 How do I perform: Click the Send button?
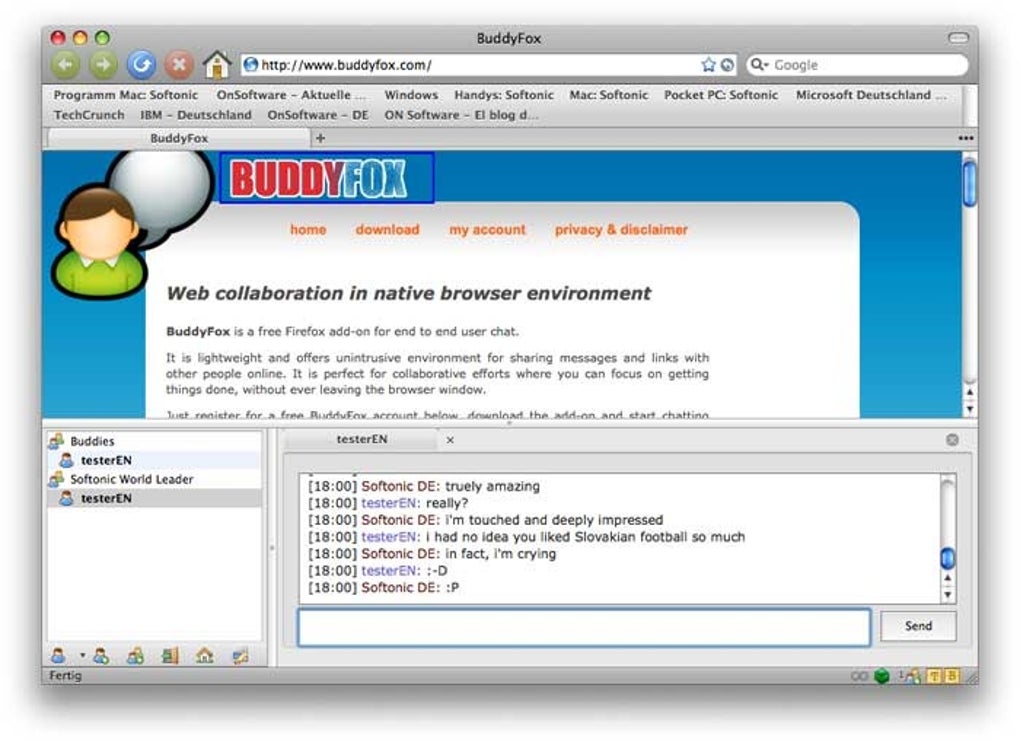pos(918,626)
